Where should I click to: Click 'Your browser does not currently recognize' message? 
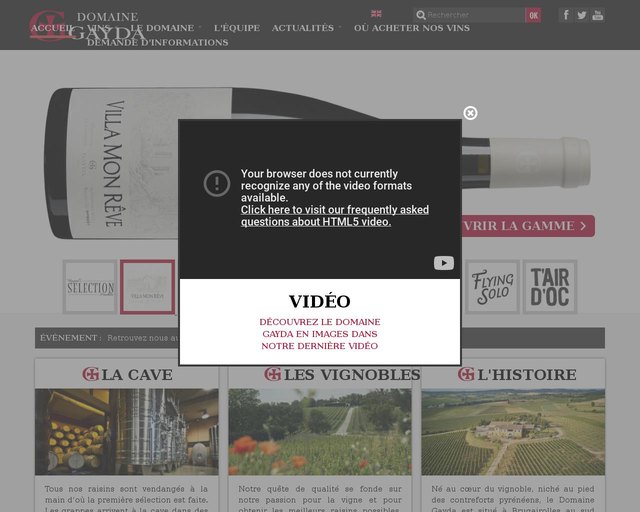coord(327,186)
